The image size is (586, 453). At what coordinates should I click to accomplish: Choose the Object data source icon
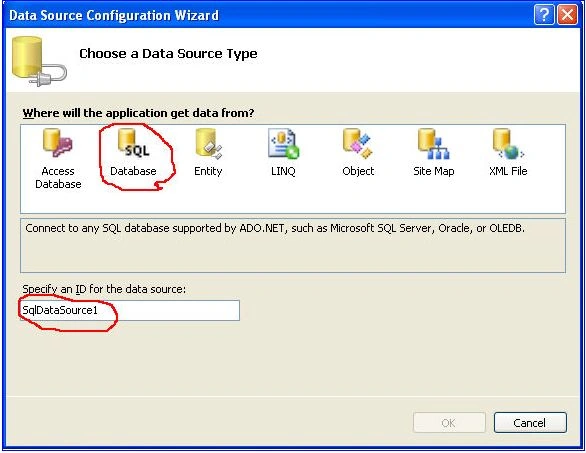point(358,144)
